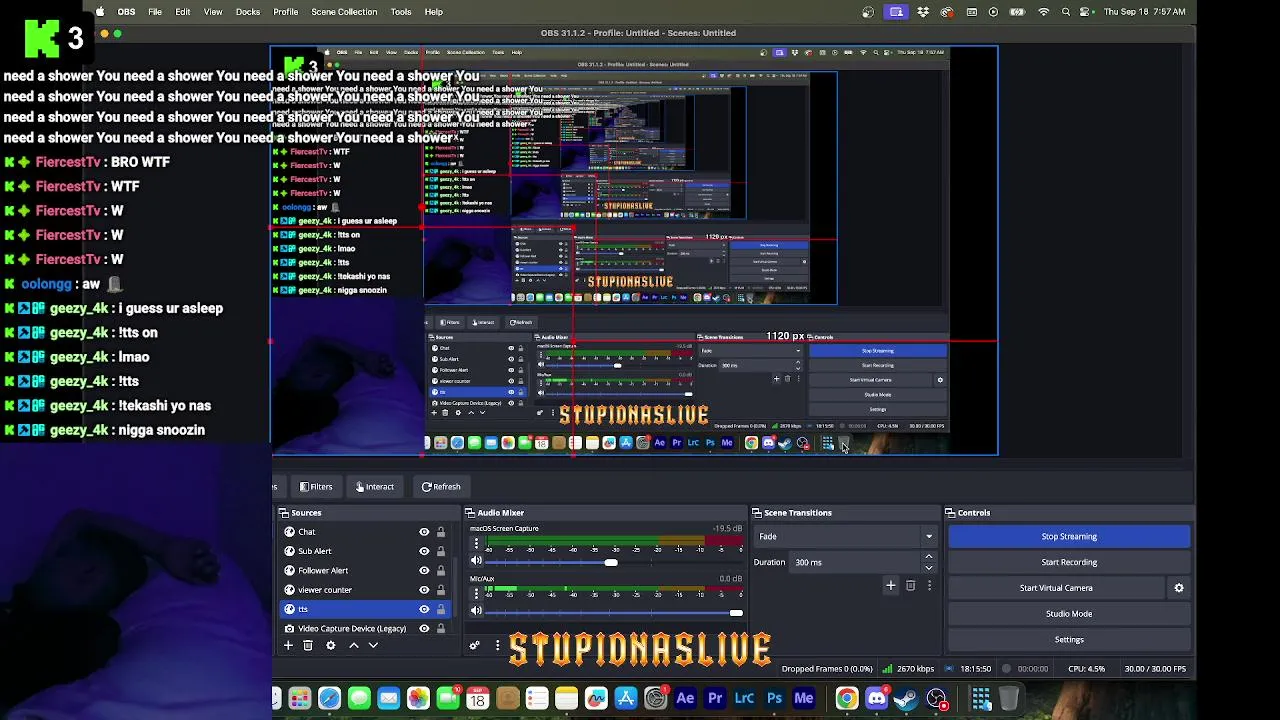The width and height of the screenshot is (1280, 720).
Task: Launch Media Encoder from the dock
Action: [804, 699]
